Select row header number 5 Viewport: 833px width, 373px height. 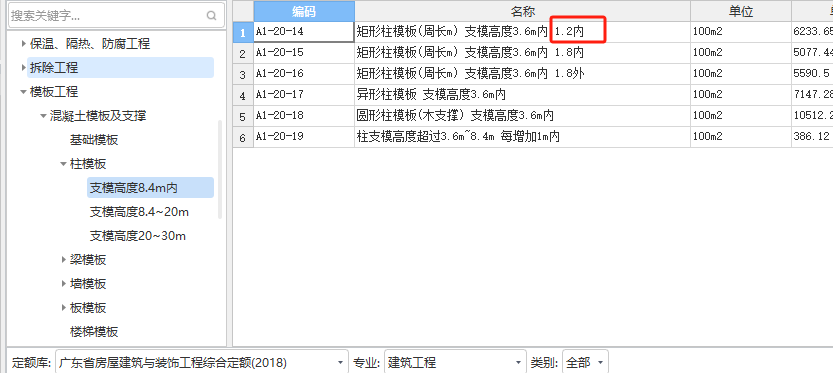point(243,116)
